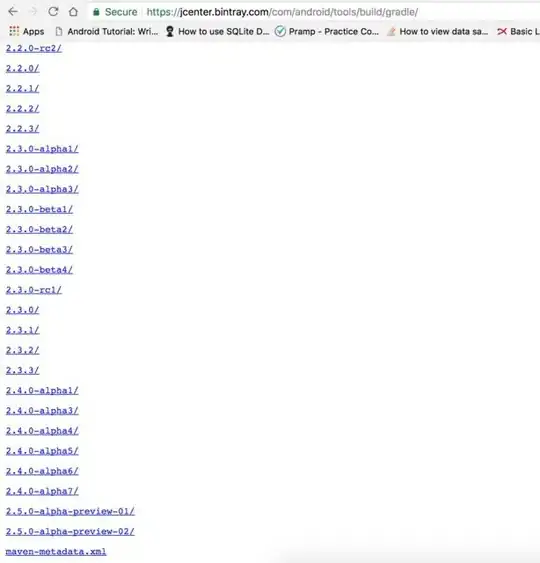Open the Android Tutorial bookmark

click(x=107, y=32)
